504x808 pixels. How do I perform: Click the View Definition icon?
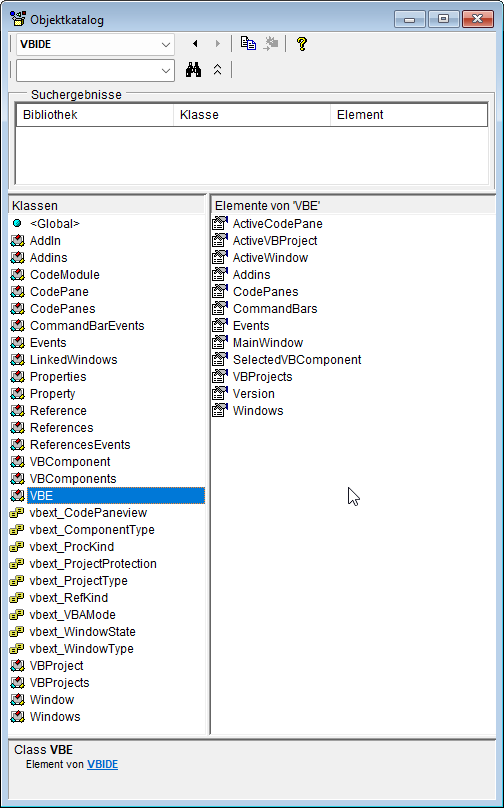pyautogui.click(x=271, y=44)
